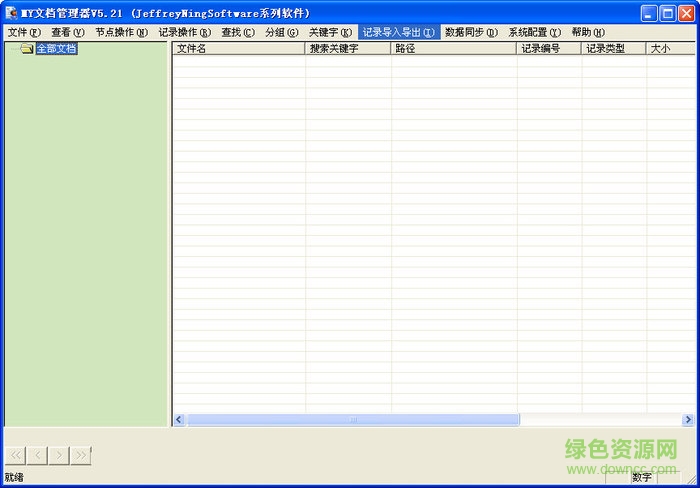This screenshot has width=700, height=488.
Task: Open the 分组(G) menu
Action: [282, 32]
